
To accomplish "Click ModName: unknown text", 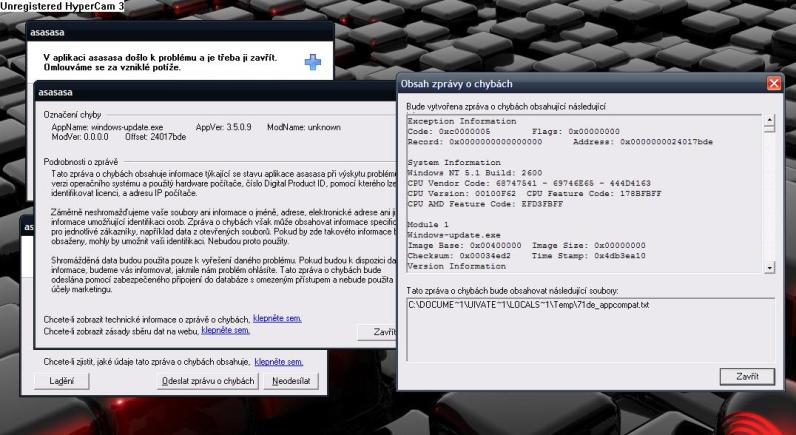I will pos(304,127).
